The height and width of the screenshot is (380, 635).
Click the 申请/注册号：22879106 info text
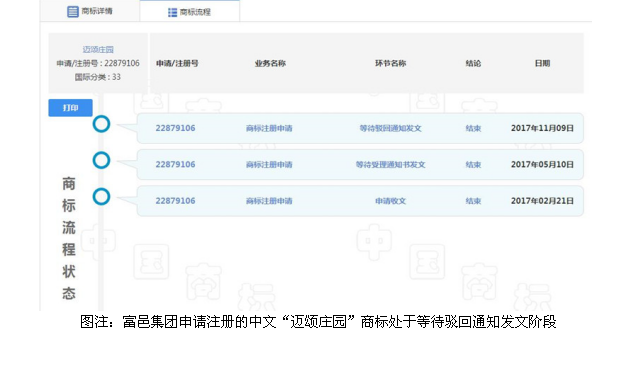[x=98, y=63]
